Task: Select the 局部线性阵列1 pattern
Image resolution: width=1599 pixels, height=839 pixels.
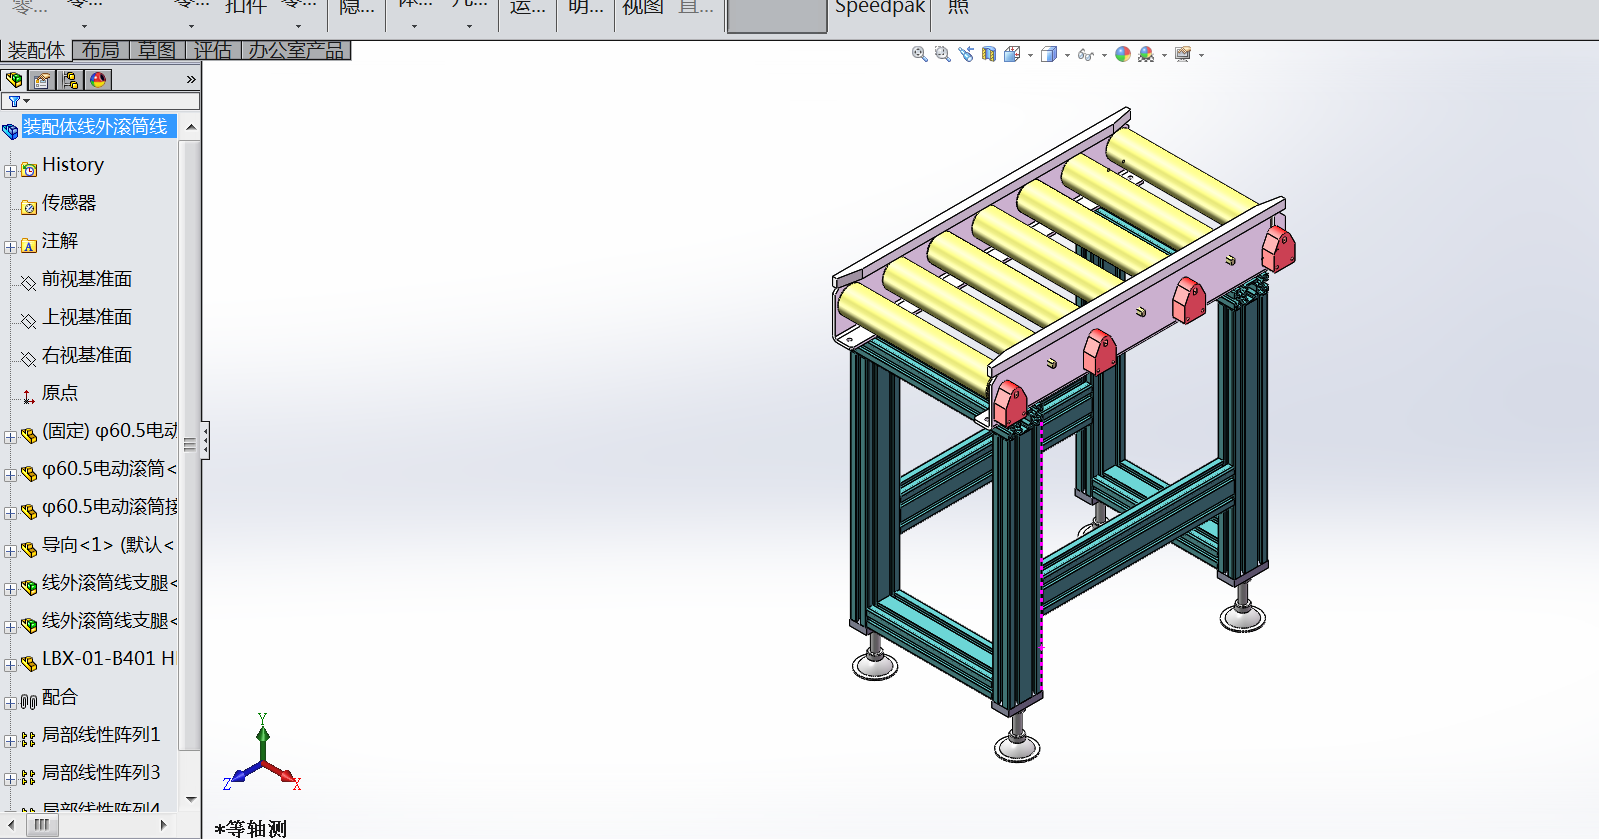Action: point(101,735)
